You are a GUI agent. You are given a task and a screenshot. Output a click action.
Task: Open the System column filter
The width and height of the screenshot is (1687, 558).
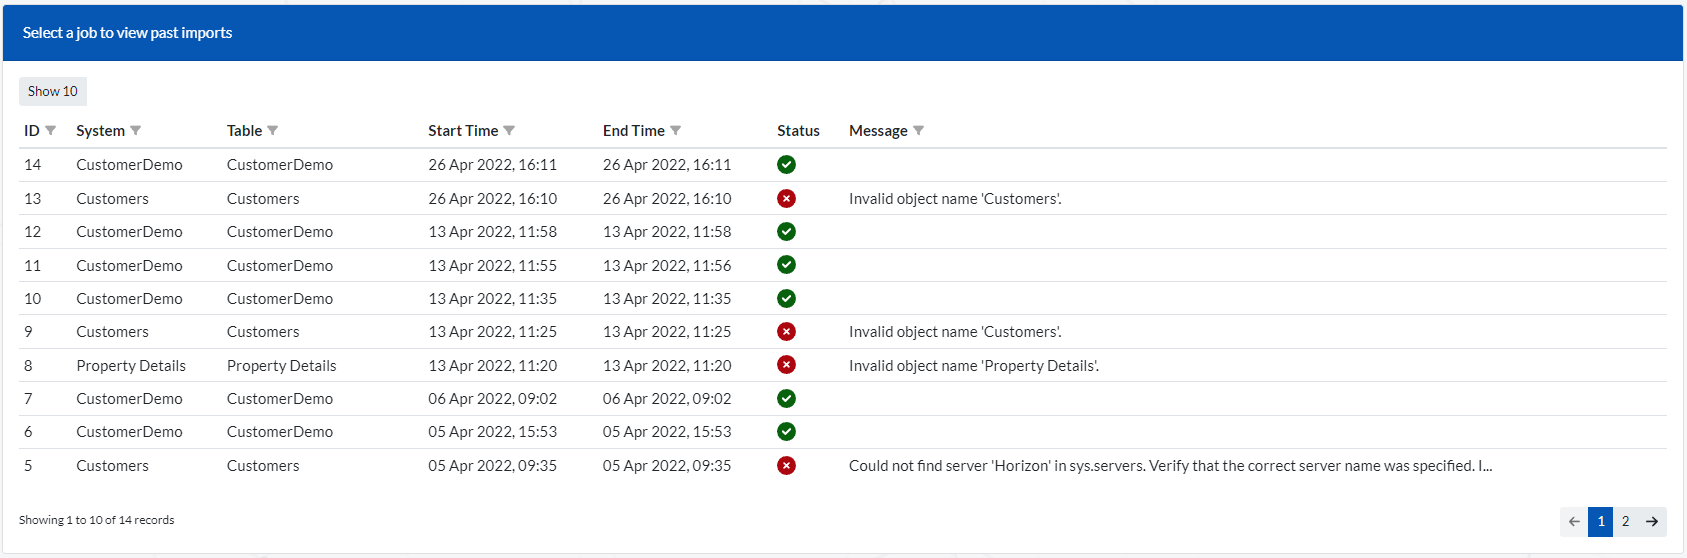coord(136,131)
